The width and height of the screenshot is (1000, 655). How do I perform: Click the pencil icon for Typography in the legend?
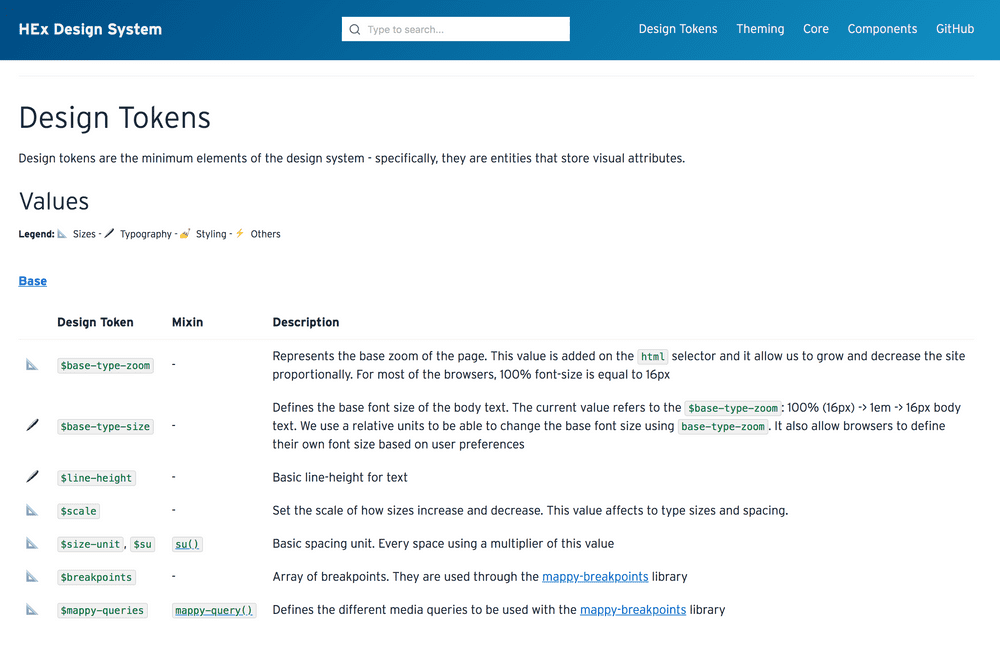coord(110,233)
